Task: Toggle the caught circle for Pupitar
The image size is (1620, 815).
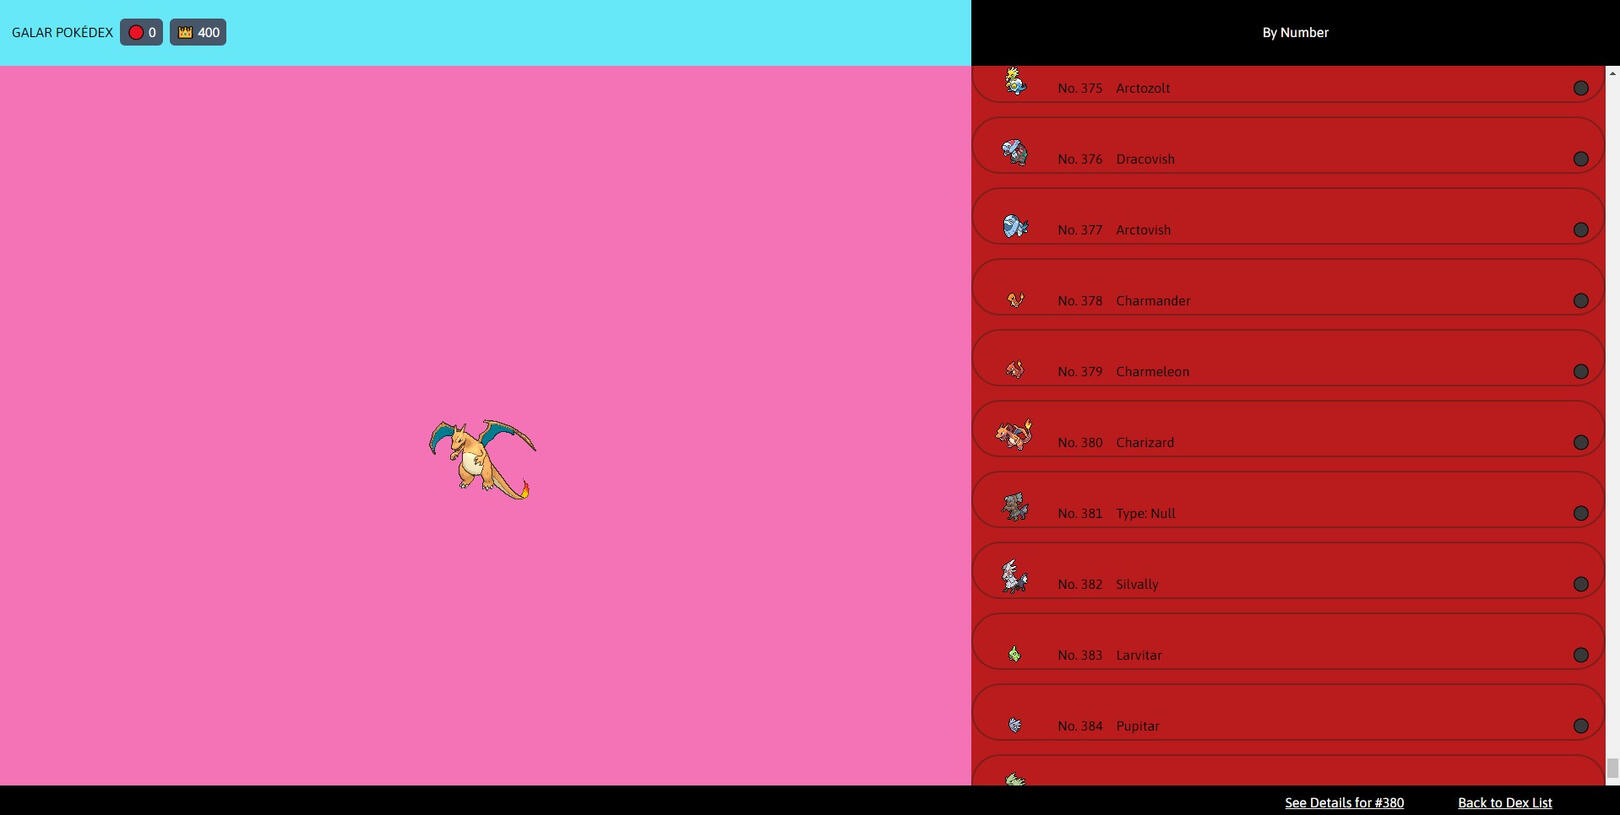Action: point(1580,726)
